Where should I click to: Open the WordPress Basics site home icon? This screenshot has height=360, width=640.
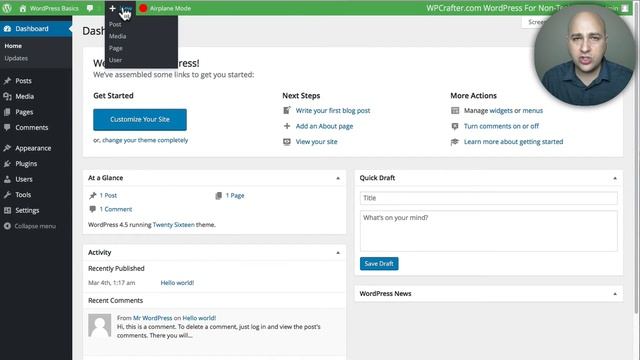tap(23, 8)
